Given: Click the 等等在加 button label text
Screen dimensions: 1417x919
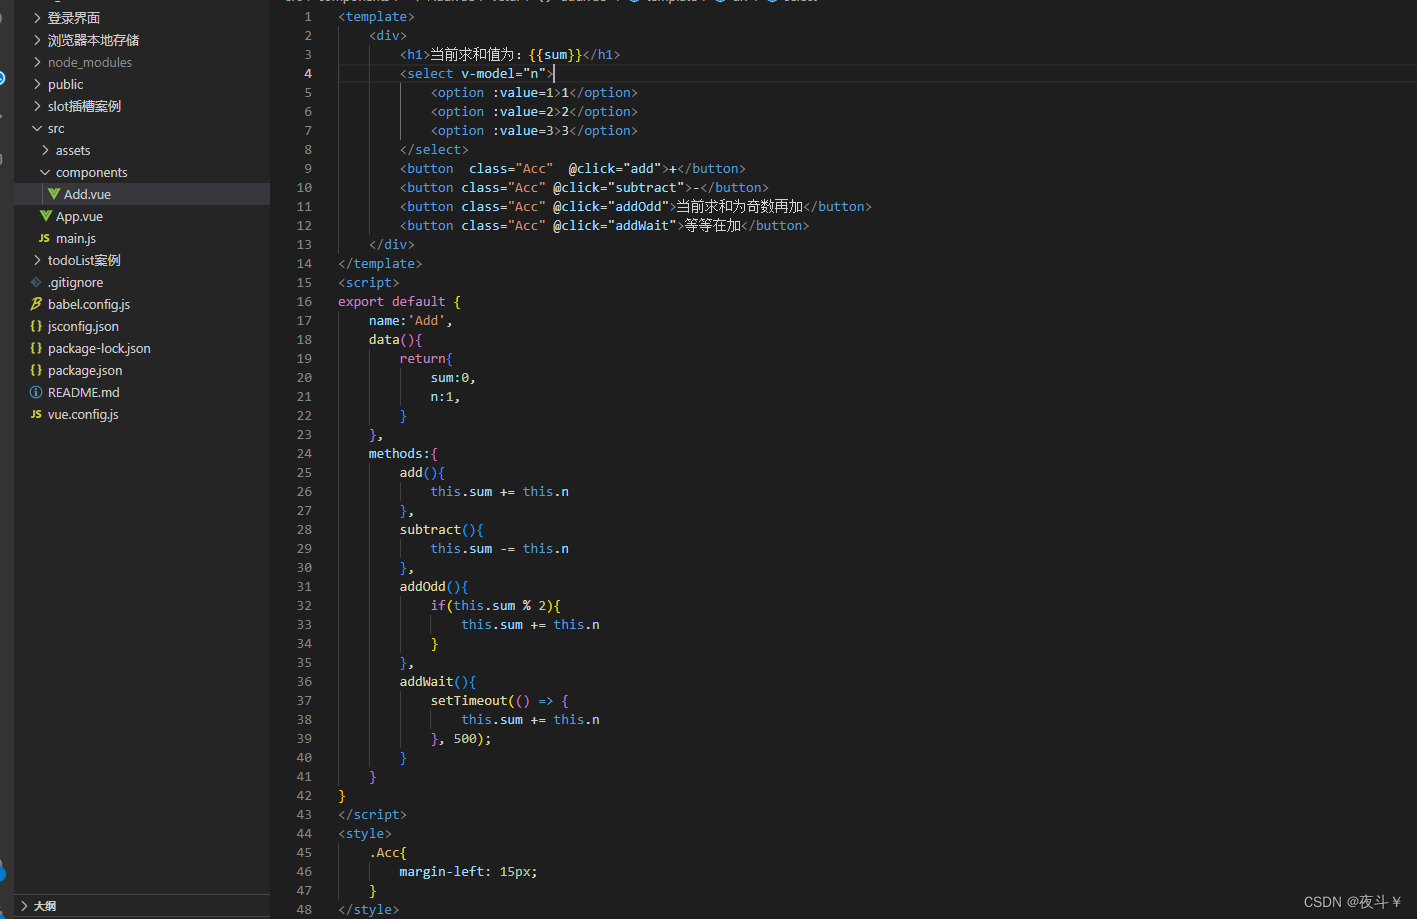Looking at the screenshot, I should [x=713, y=226].
